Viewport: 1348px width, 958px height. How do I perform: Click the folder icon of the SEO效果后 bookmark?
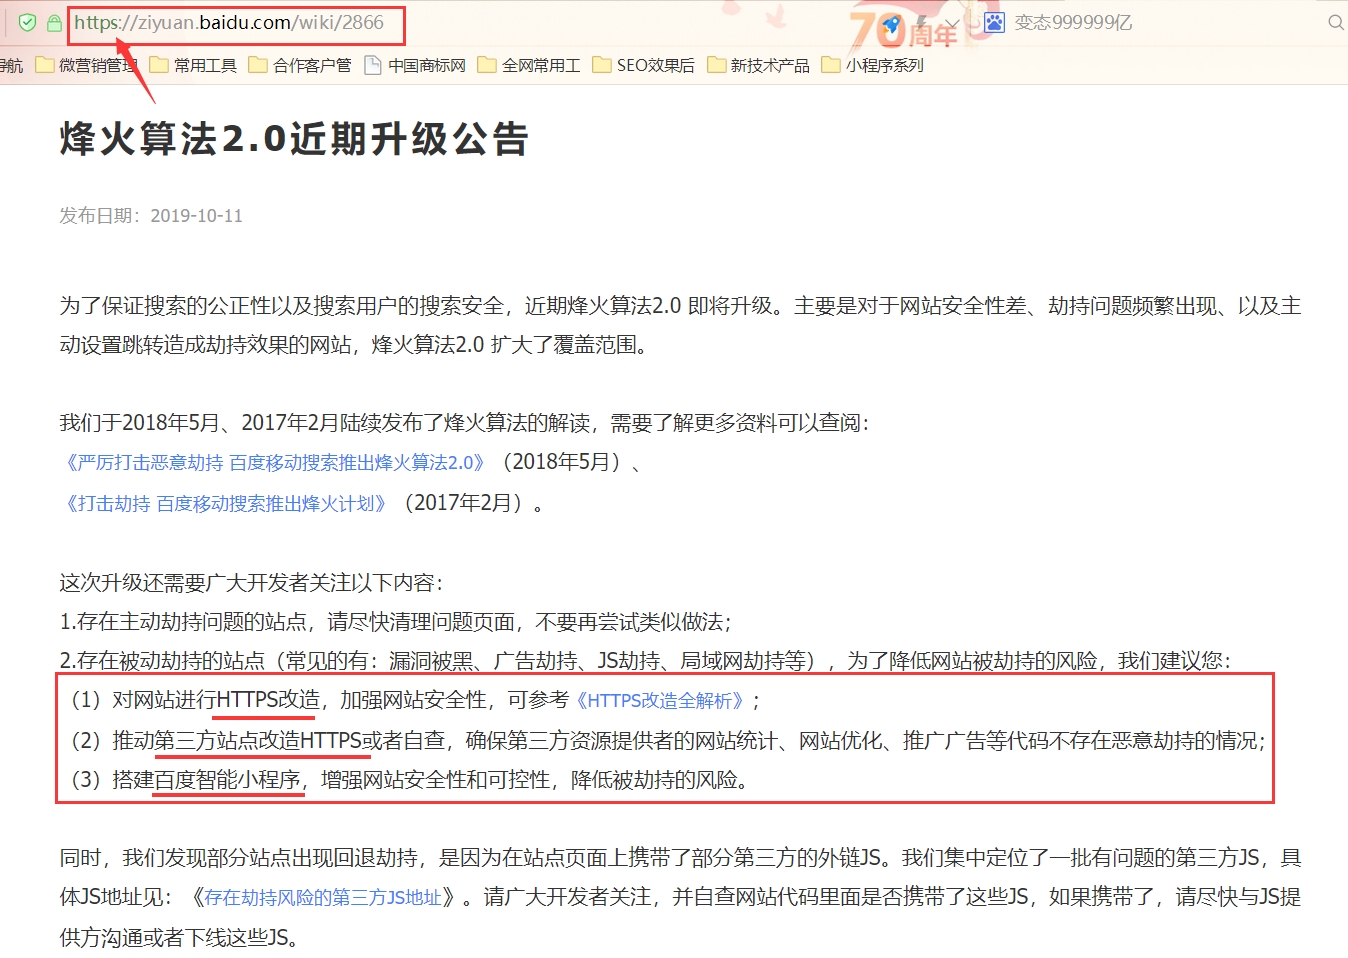click(x=601, y=65)
